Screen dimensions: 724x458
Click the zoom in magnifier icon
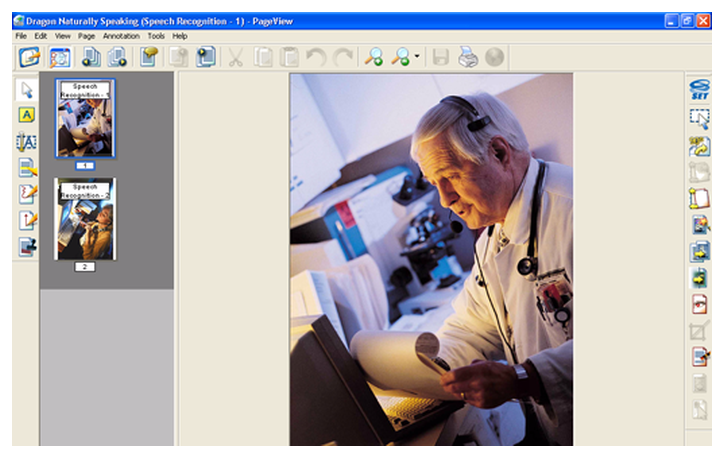374,58
